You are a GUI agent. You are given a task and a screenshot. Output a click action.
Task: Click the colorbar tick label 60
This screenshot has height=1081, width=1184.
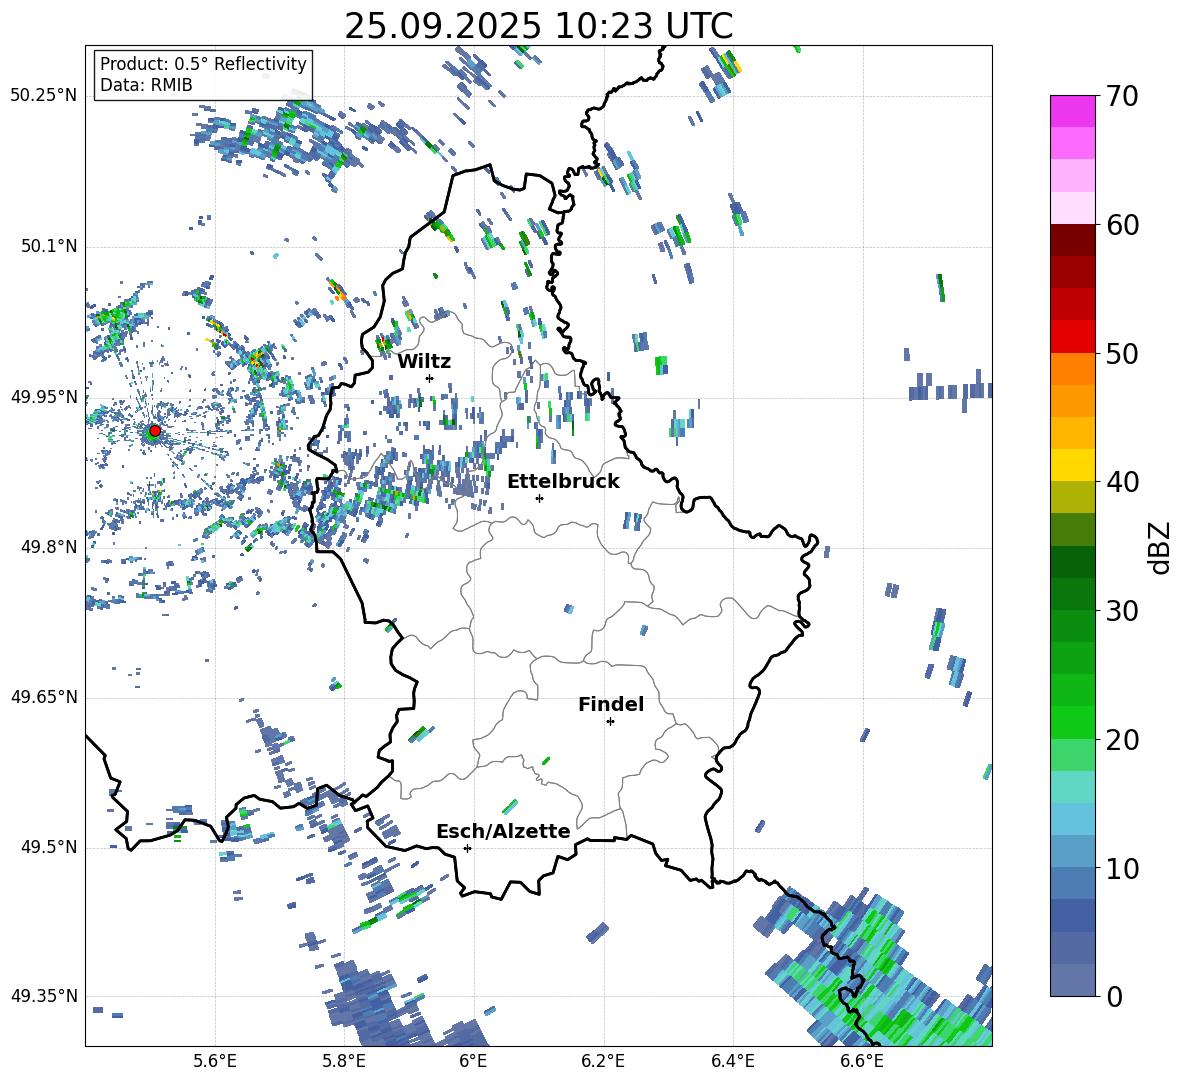pyautogui.click(x=1122, y=225)
